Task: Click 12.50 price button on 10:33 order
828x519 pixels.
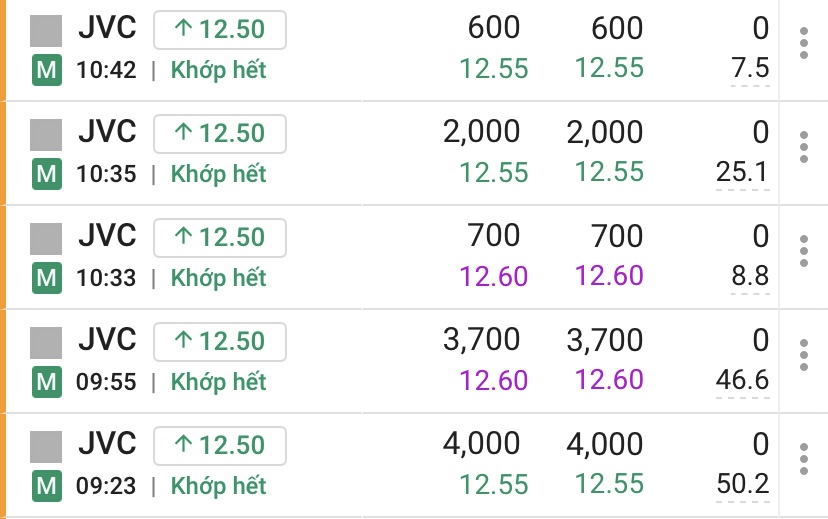Action: coord(220,238)
